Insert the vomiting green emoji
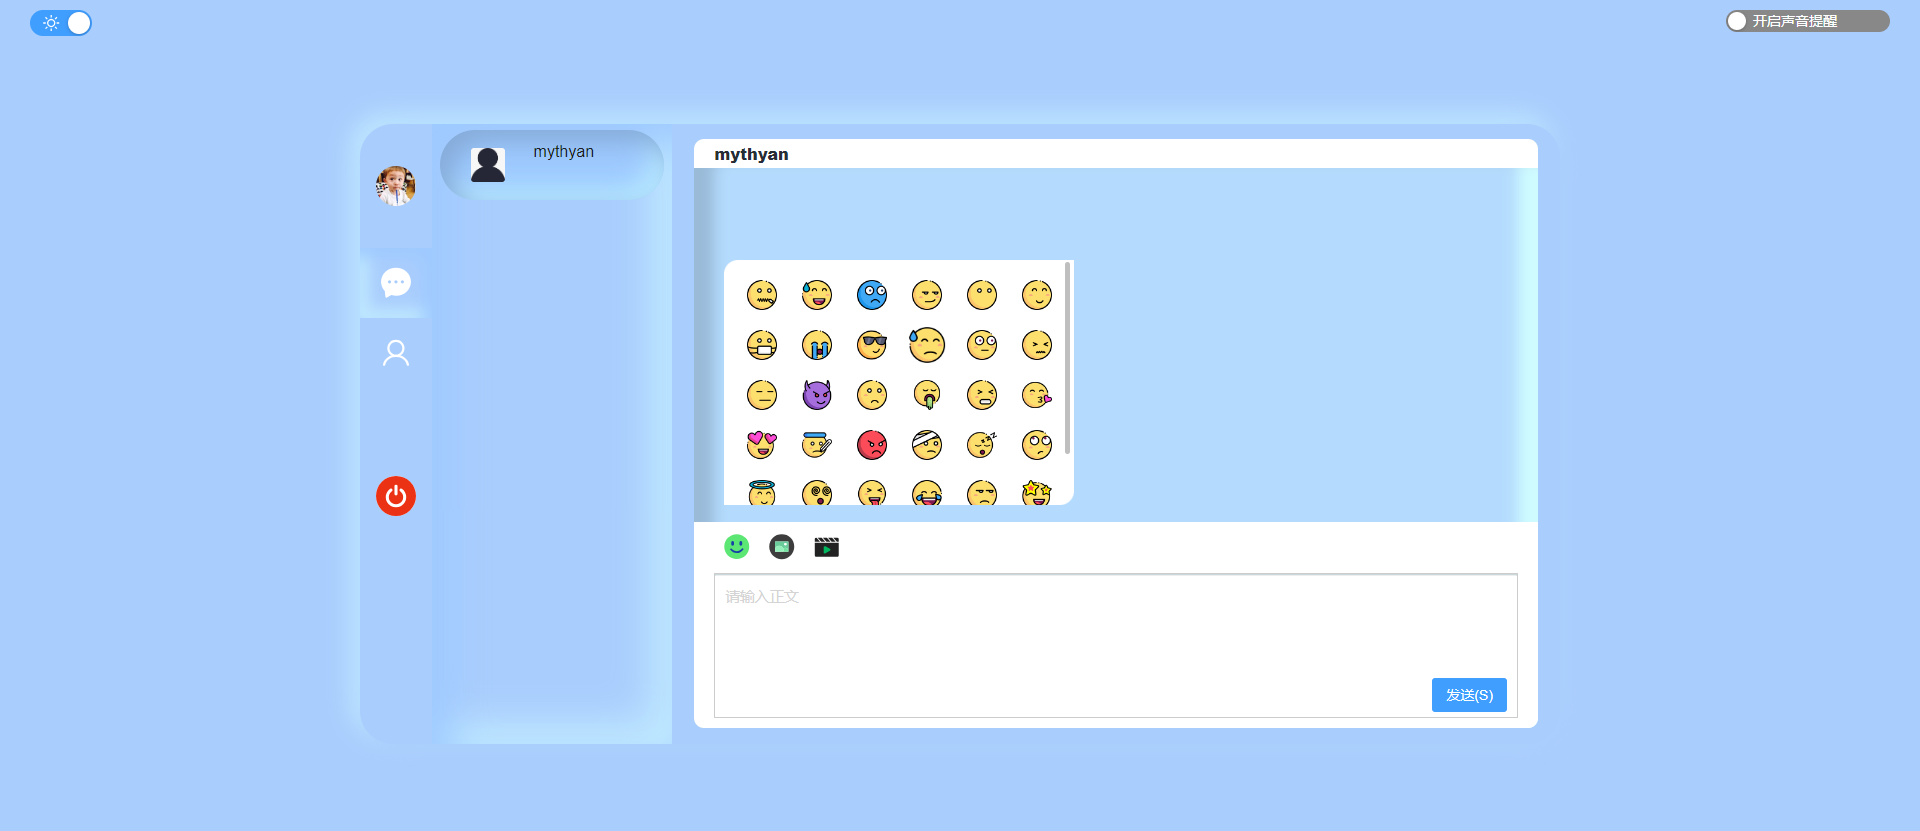Viewport: 1920px width, 831px height. [927, 395]
